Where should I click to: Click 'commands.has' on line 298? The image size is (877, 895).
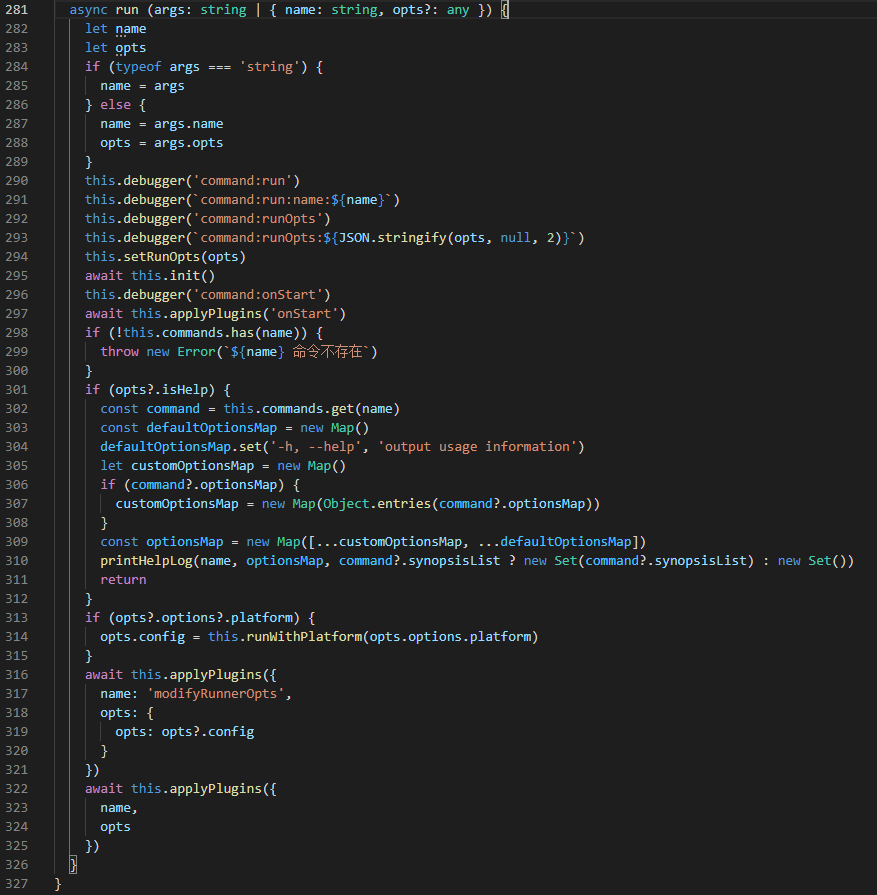208,333
